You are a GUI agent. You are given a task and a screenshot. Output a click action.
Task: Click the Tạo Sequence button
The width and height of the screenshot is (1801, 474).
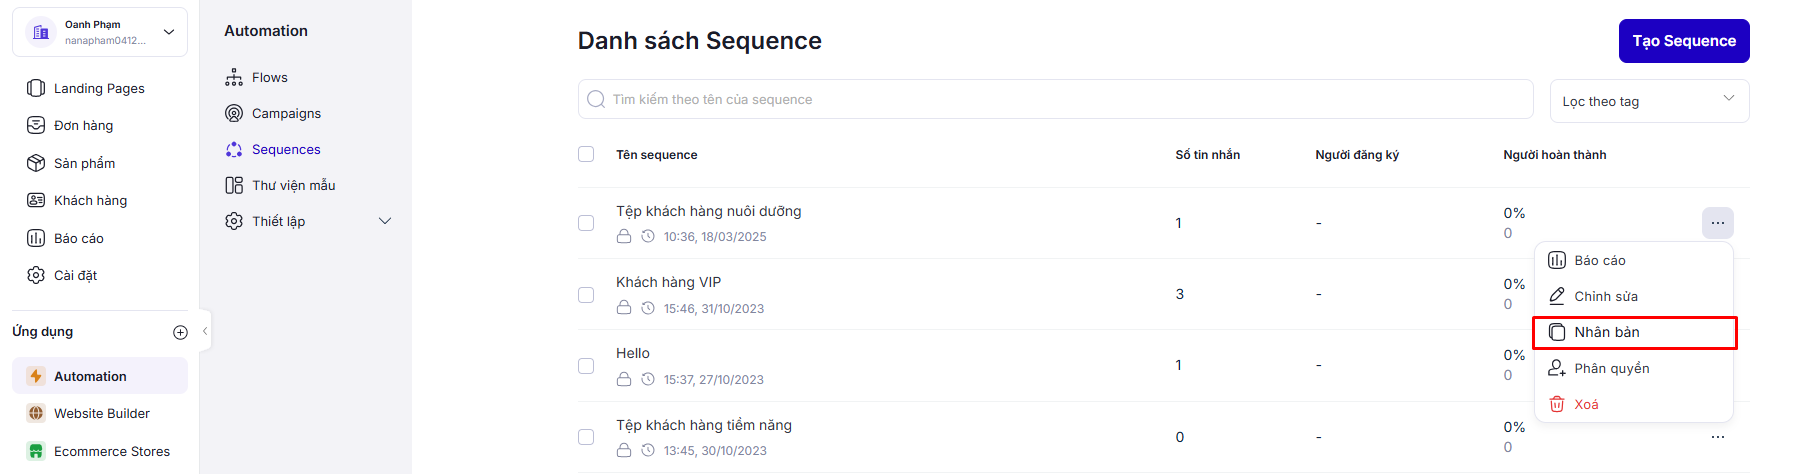click(x=1683, y=41)
